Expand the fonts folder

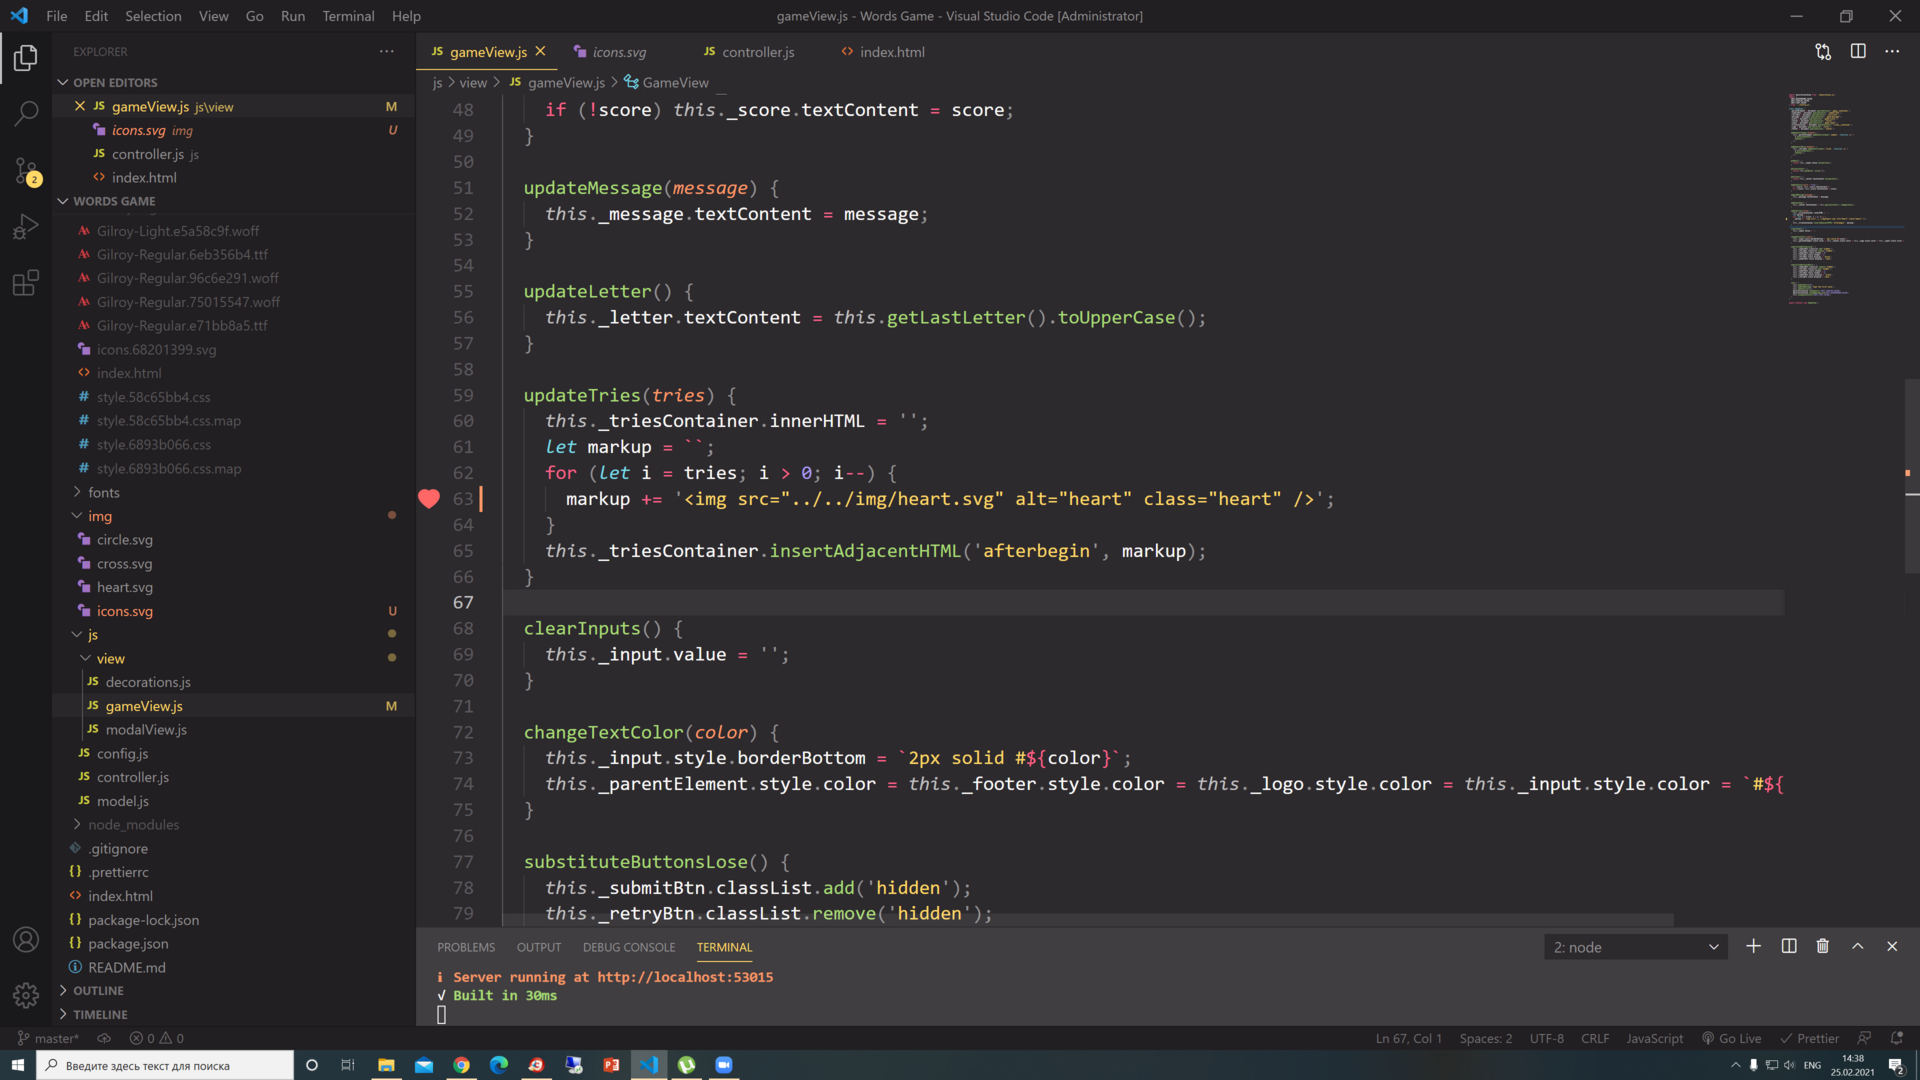pos(103,492)
